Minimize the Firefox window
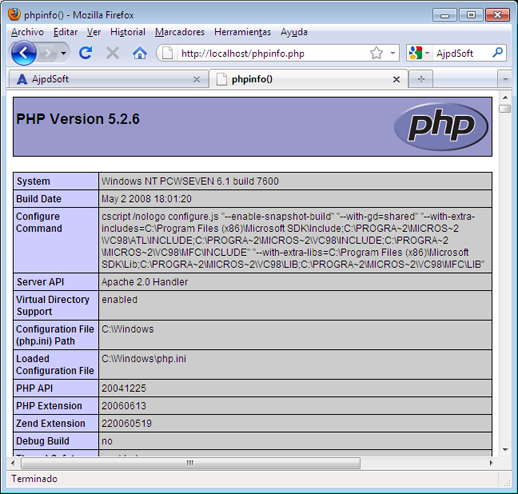The width and height of the screenshot is (518, 494). [445, 15]
